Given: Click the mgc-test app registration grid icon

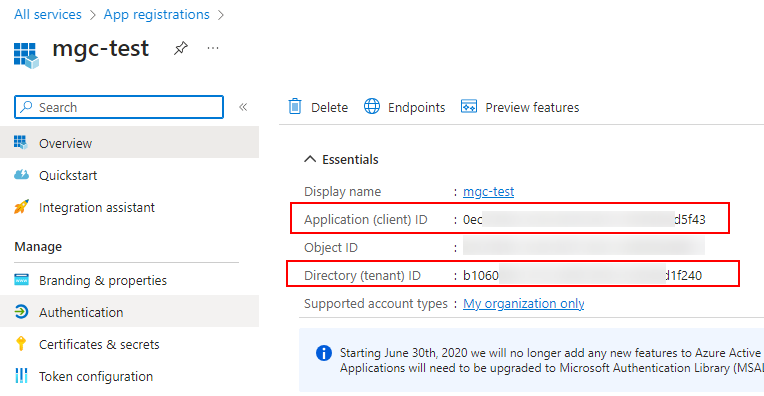Looking at the screenshot, I should pyautogui.click(x=26, y=55).
